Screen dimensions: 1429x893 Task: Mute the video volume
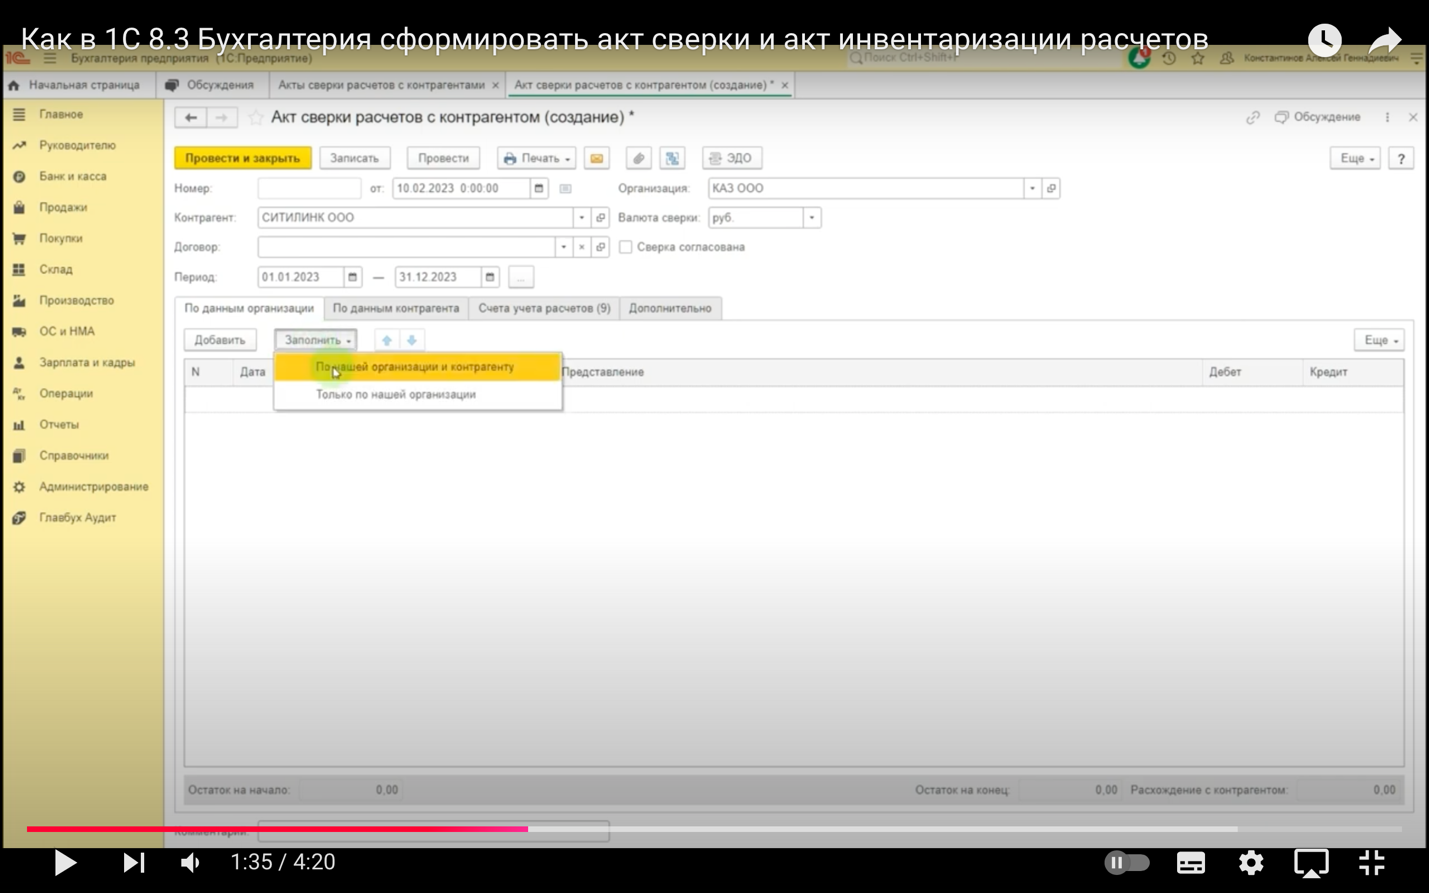coord(190,862)
